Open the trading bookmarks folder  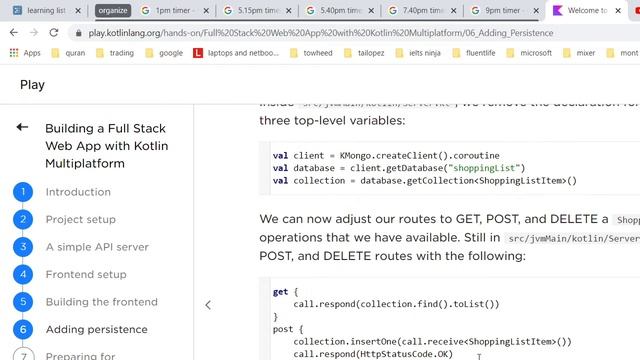click(x=115, y=53)
